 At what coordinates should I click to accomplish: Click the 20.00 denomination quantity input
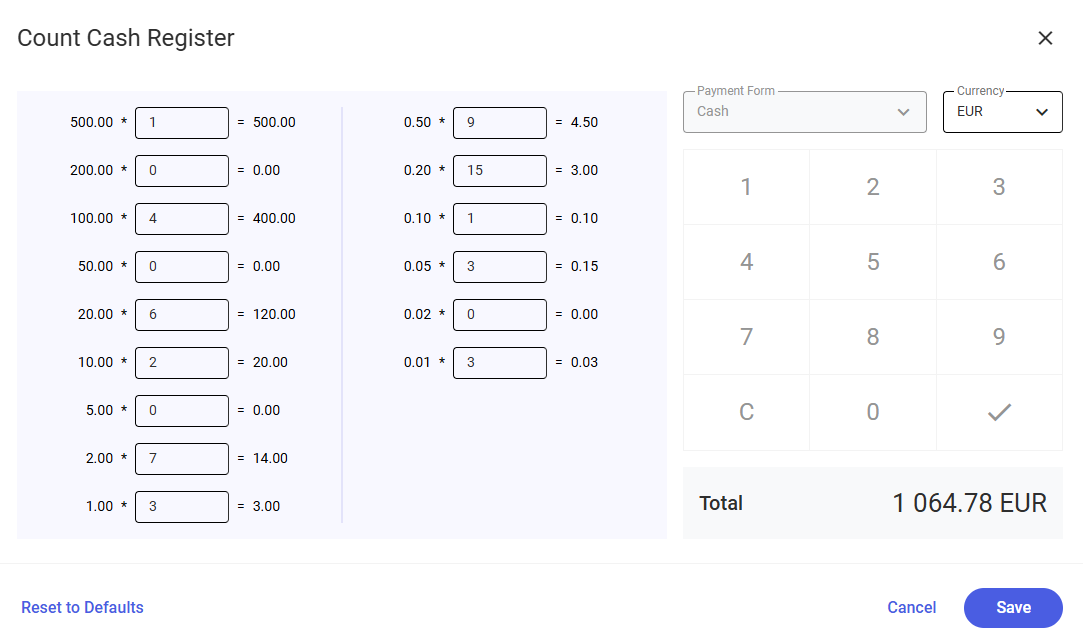(x=182, y=315)
